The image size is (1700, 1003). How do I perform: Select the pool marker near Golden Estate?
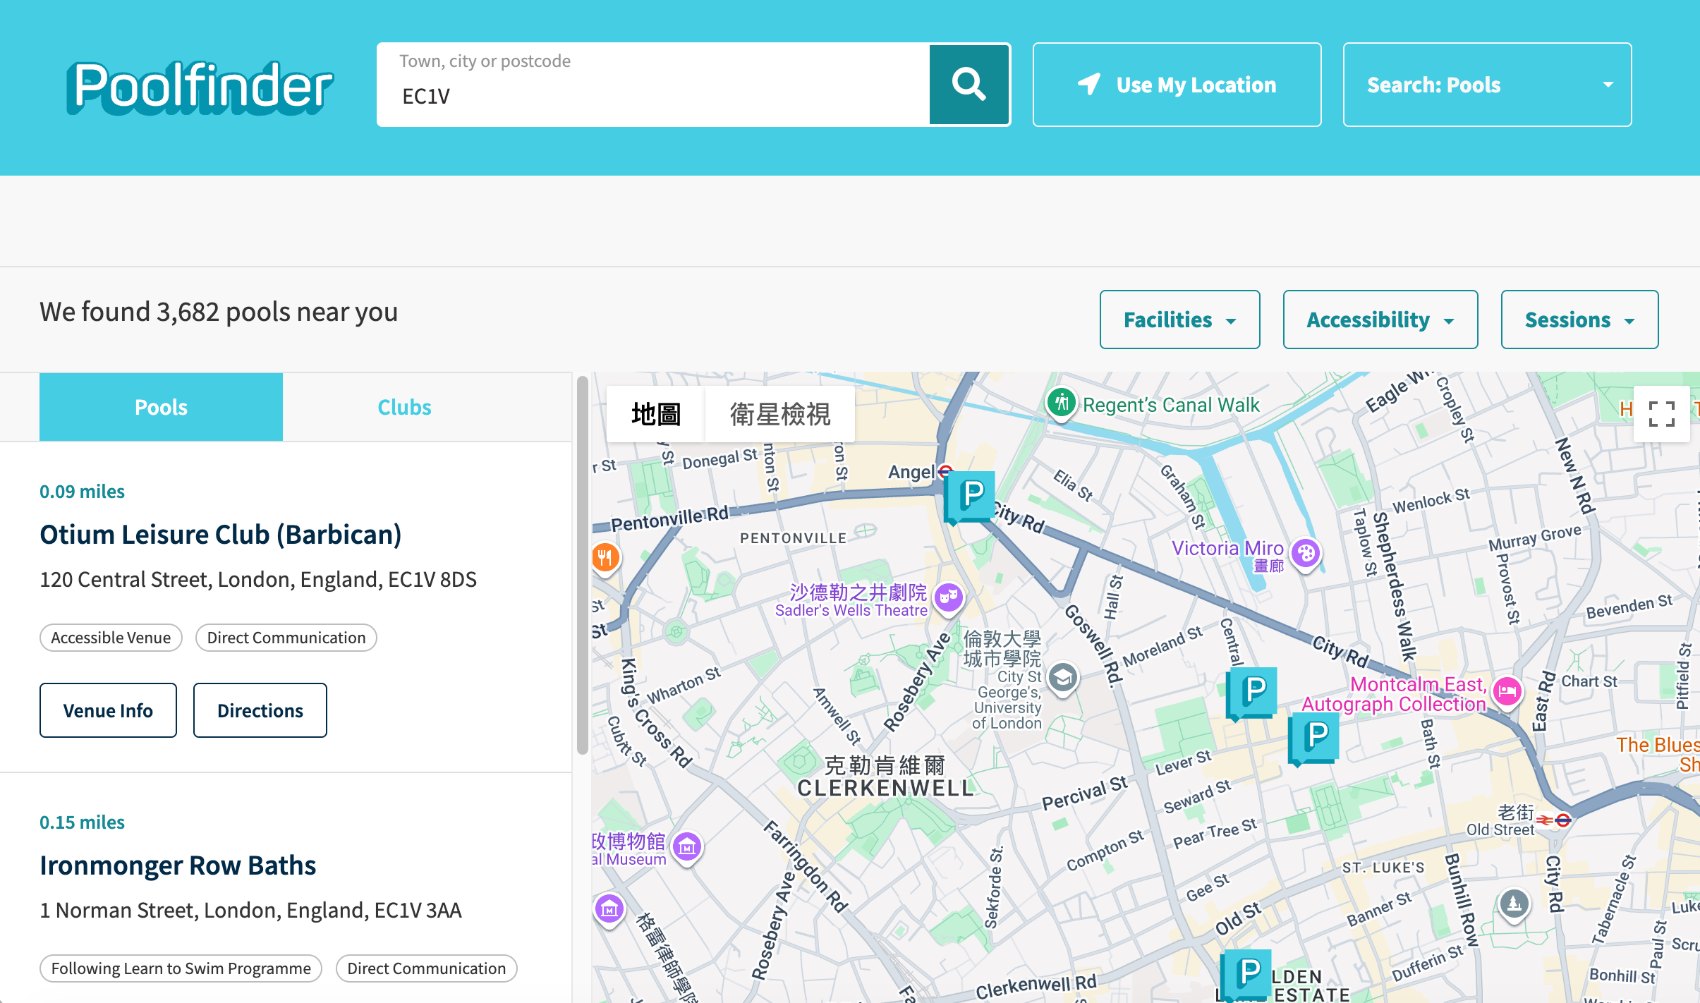coord(1246,973)
